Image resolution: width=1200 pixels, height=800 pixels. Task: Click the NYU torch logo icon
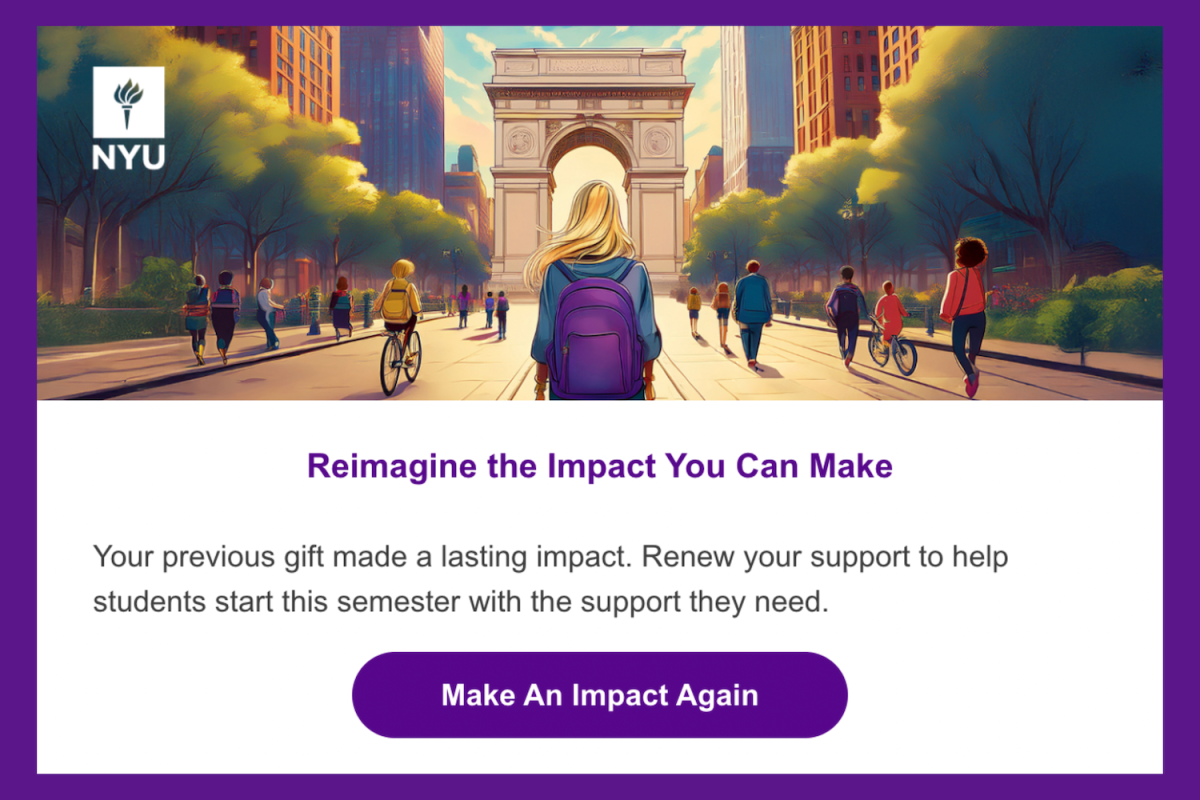[128, 102]
